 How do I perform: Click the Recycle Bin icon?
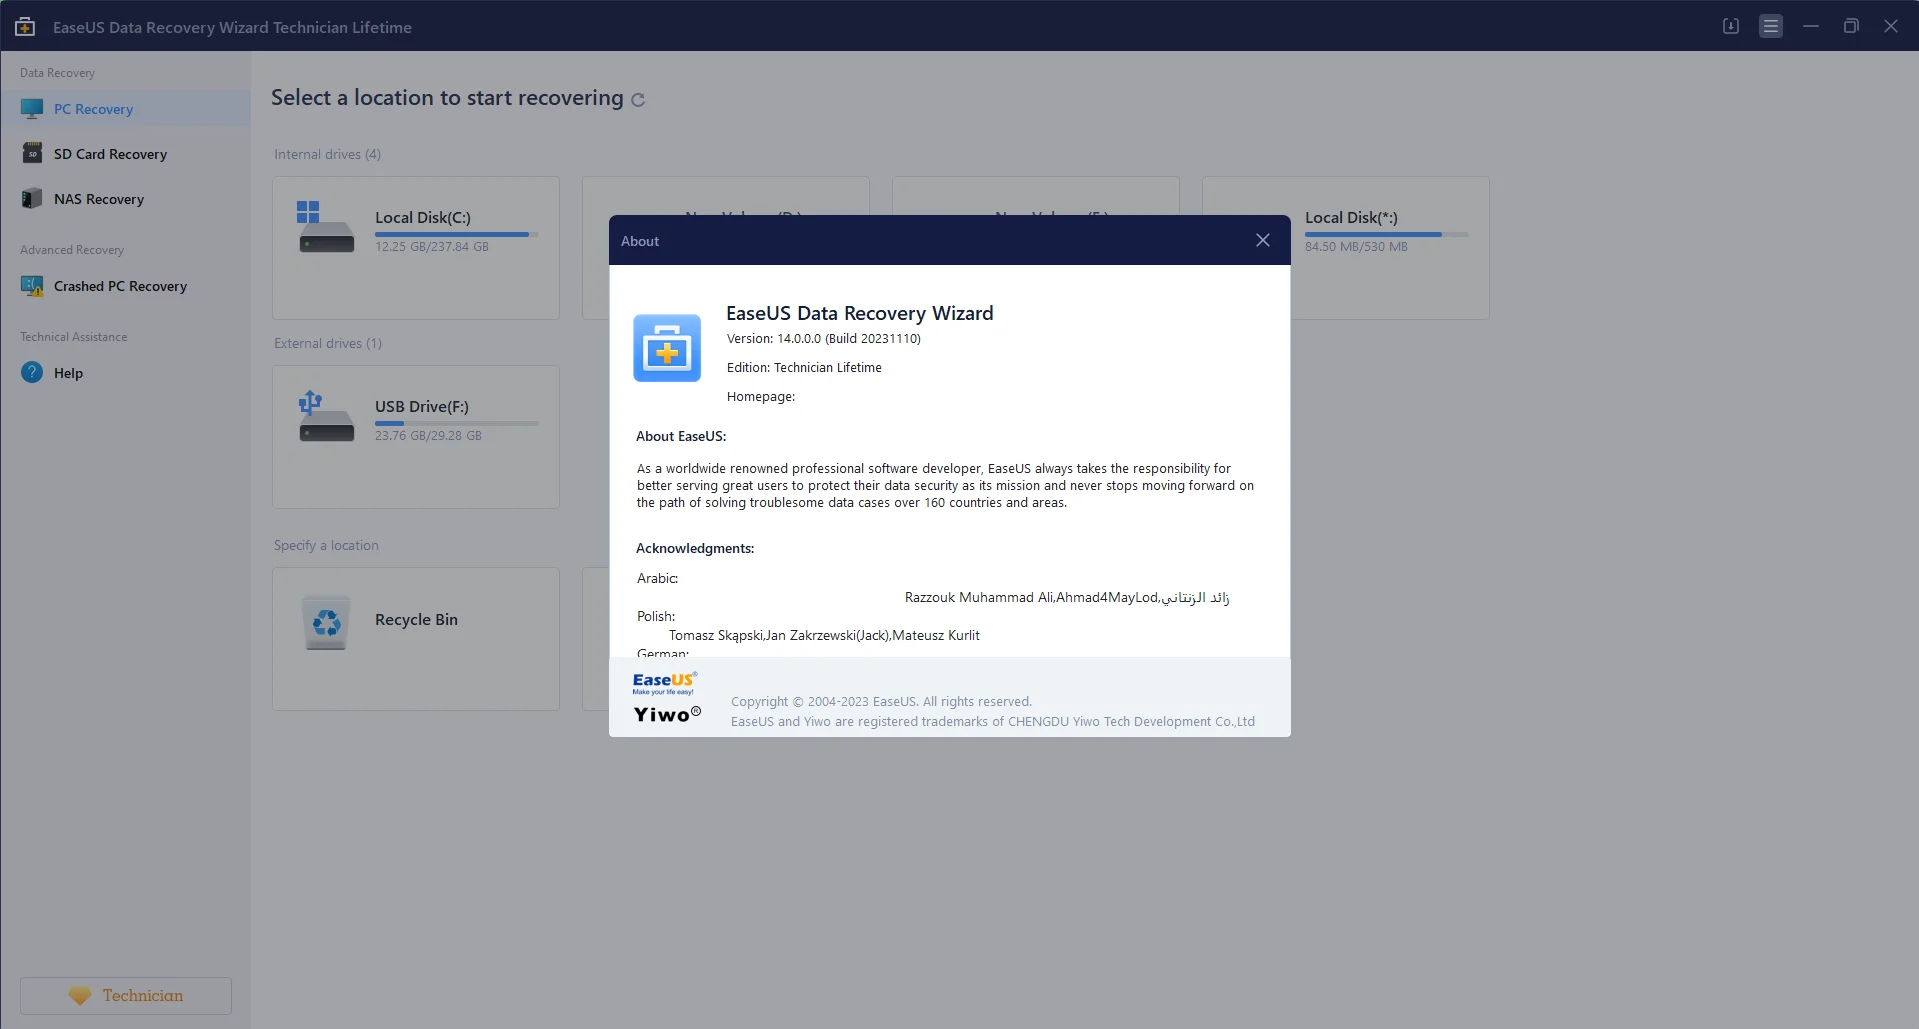click(327, 623)
